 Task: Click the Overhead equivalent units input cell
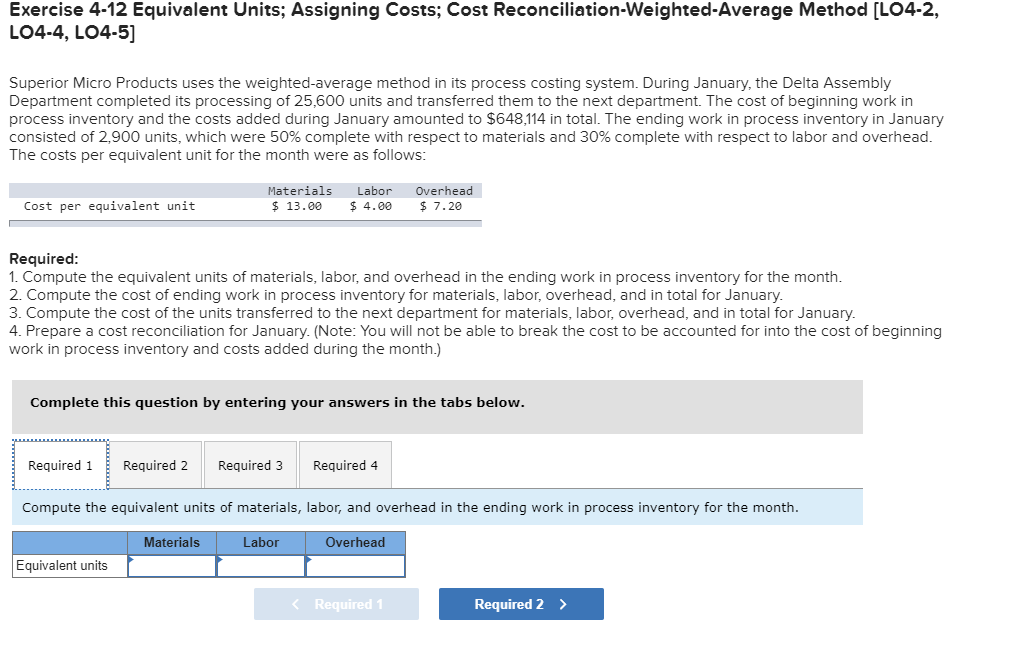(x=355, y=565)
